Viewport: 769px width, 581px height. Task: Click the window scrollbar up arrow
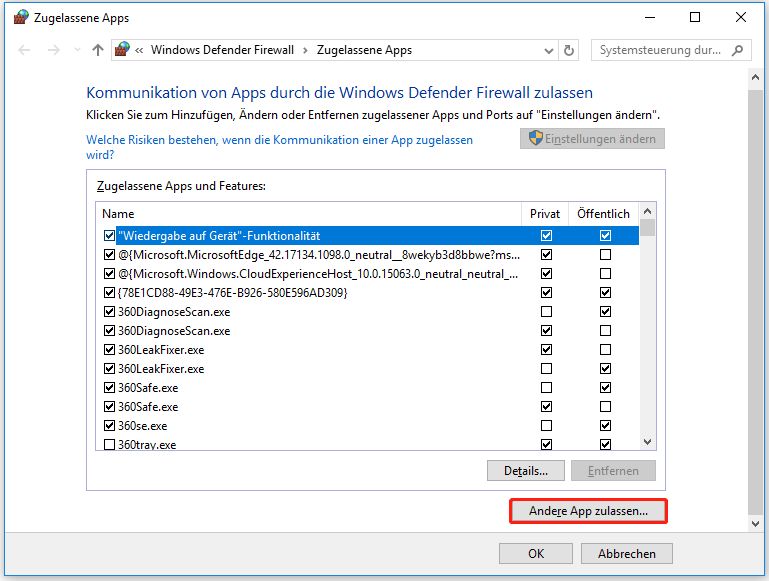pyautogui.click(x=755, y=77)
